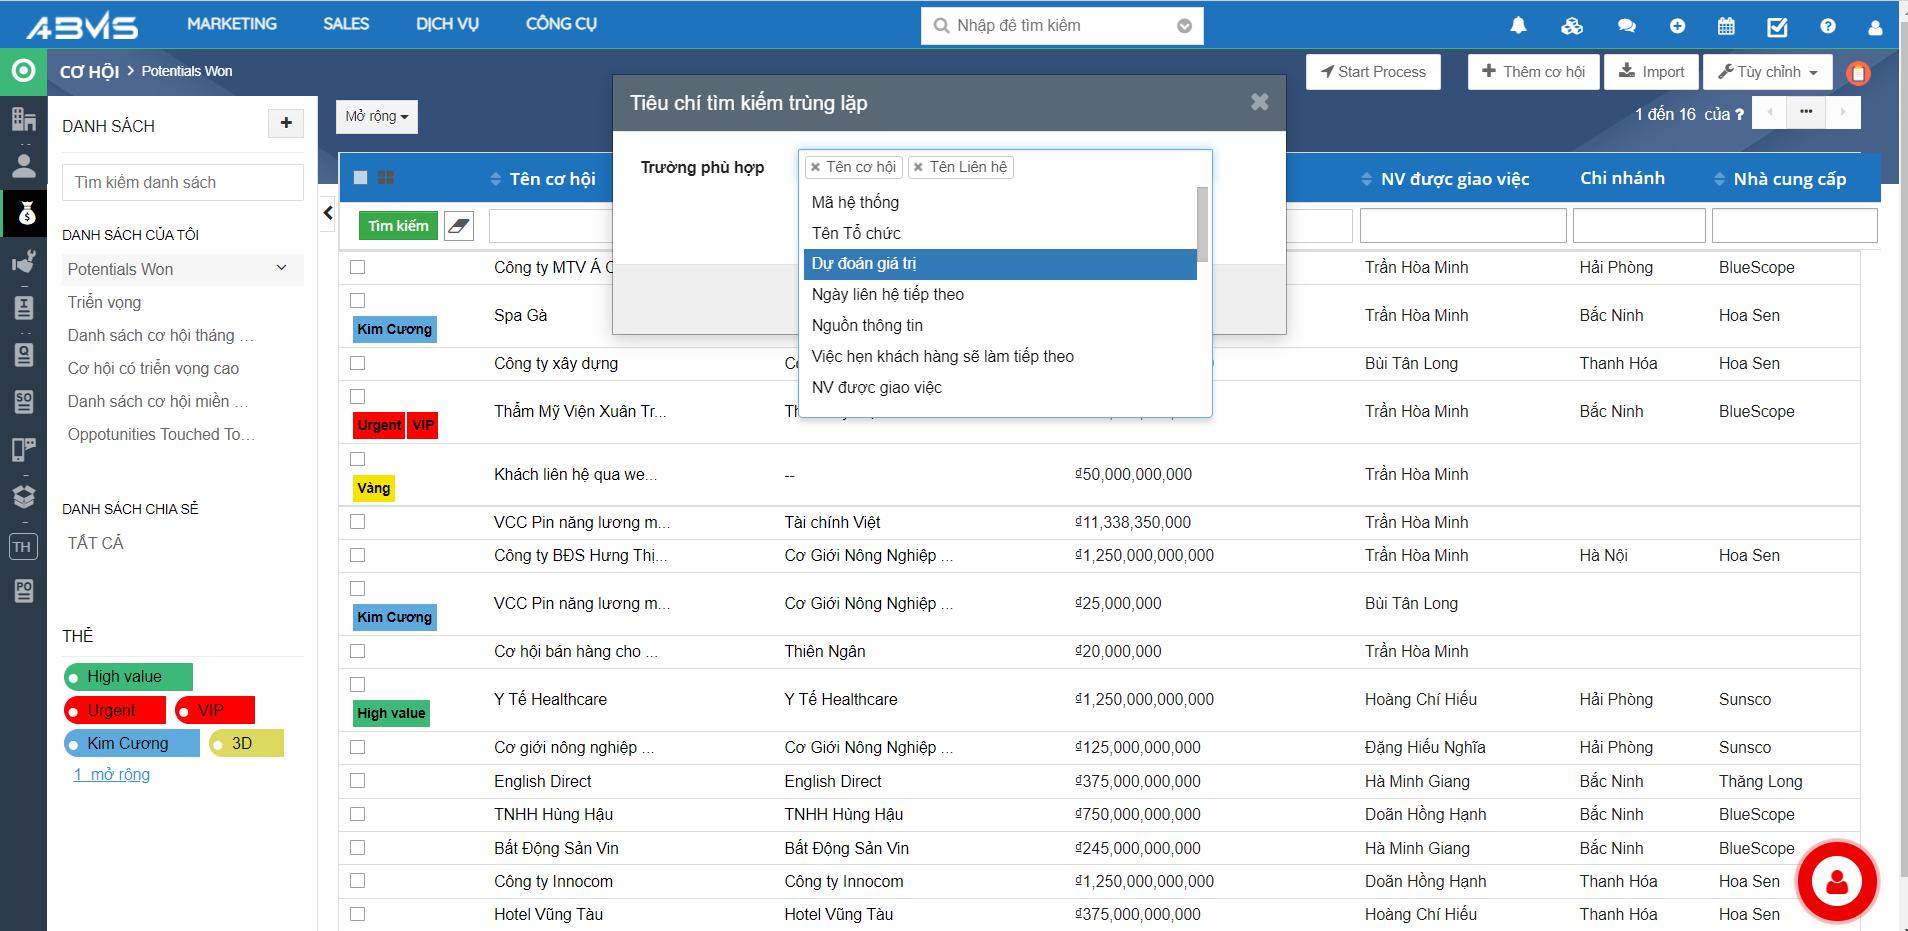1908x931 pixels.
Task: Open the chat messages icon
Action: [x=1627, y=26]
